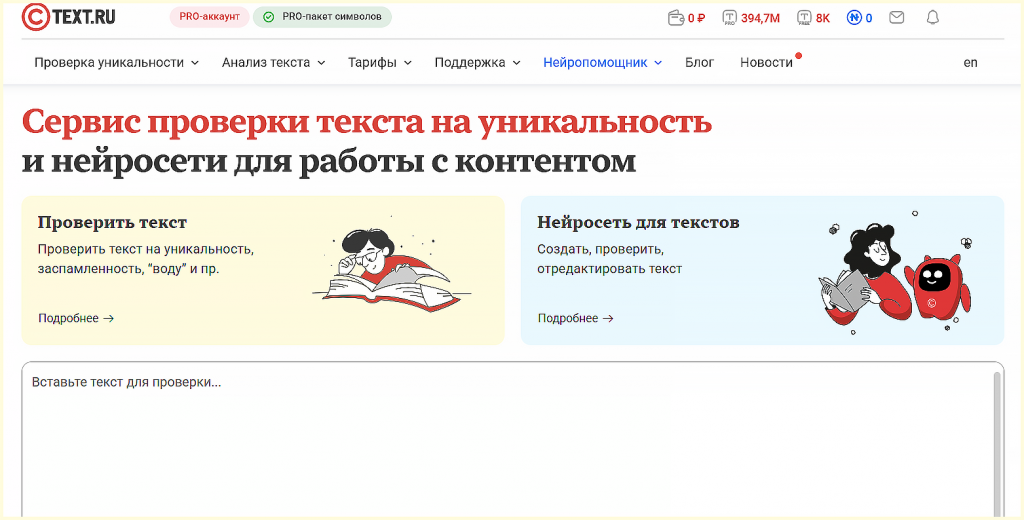Click the green checkmark in PRO-пакет символов badge
The height and width of the screenshot is (520, 1024).
(268, 17)
